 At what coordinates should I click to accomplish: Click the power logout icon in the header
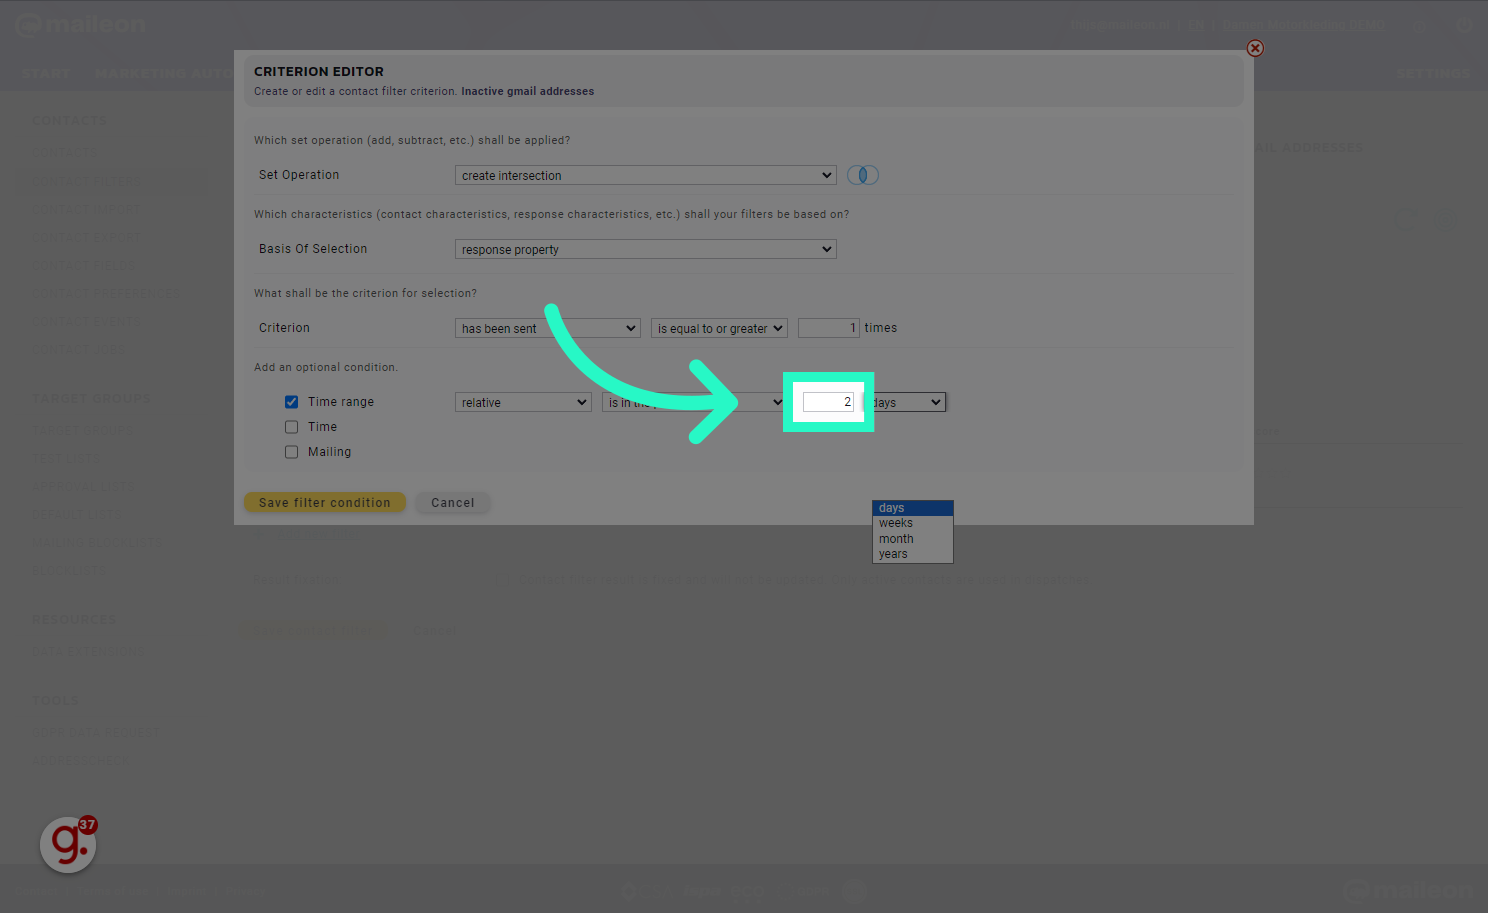pos(1464,25)
